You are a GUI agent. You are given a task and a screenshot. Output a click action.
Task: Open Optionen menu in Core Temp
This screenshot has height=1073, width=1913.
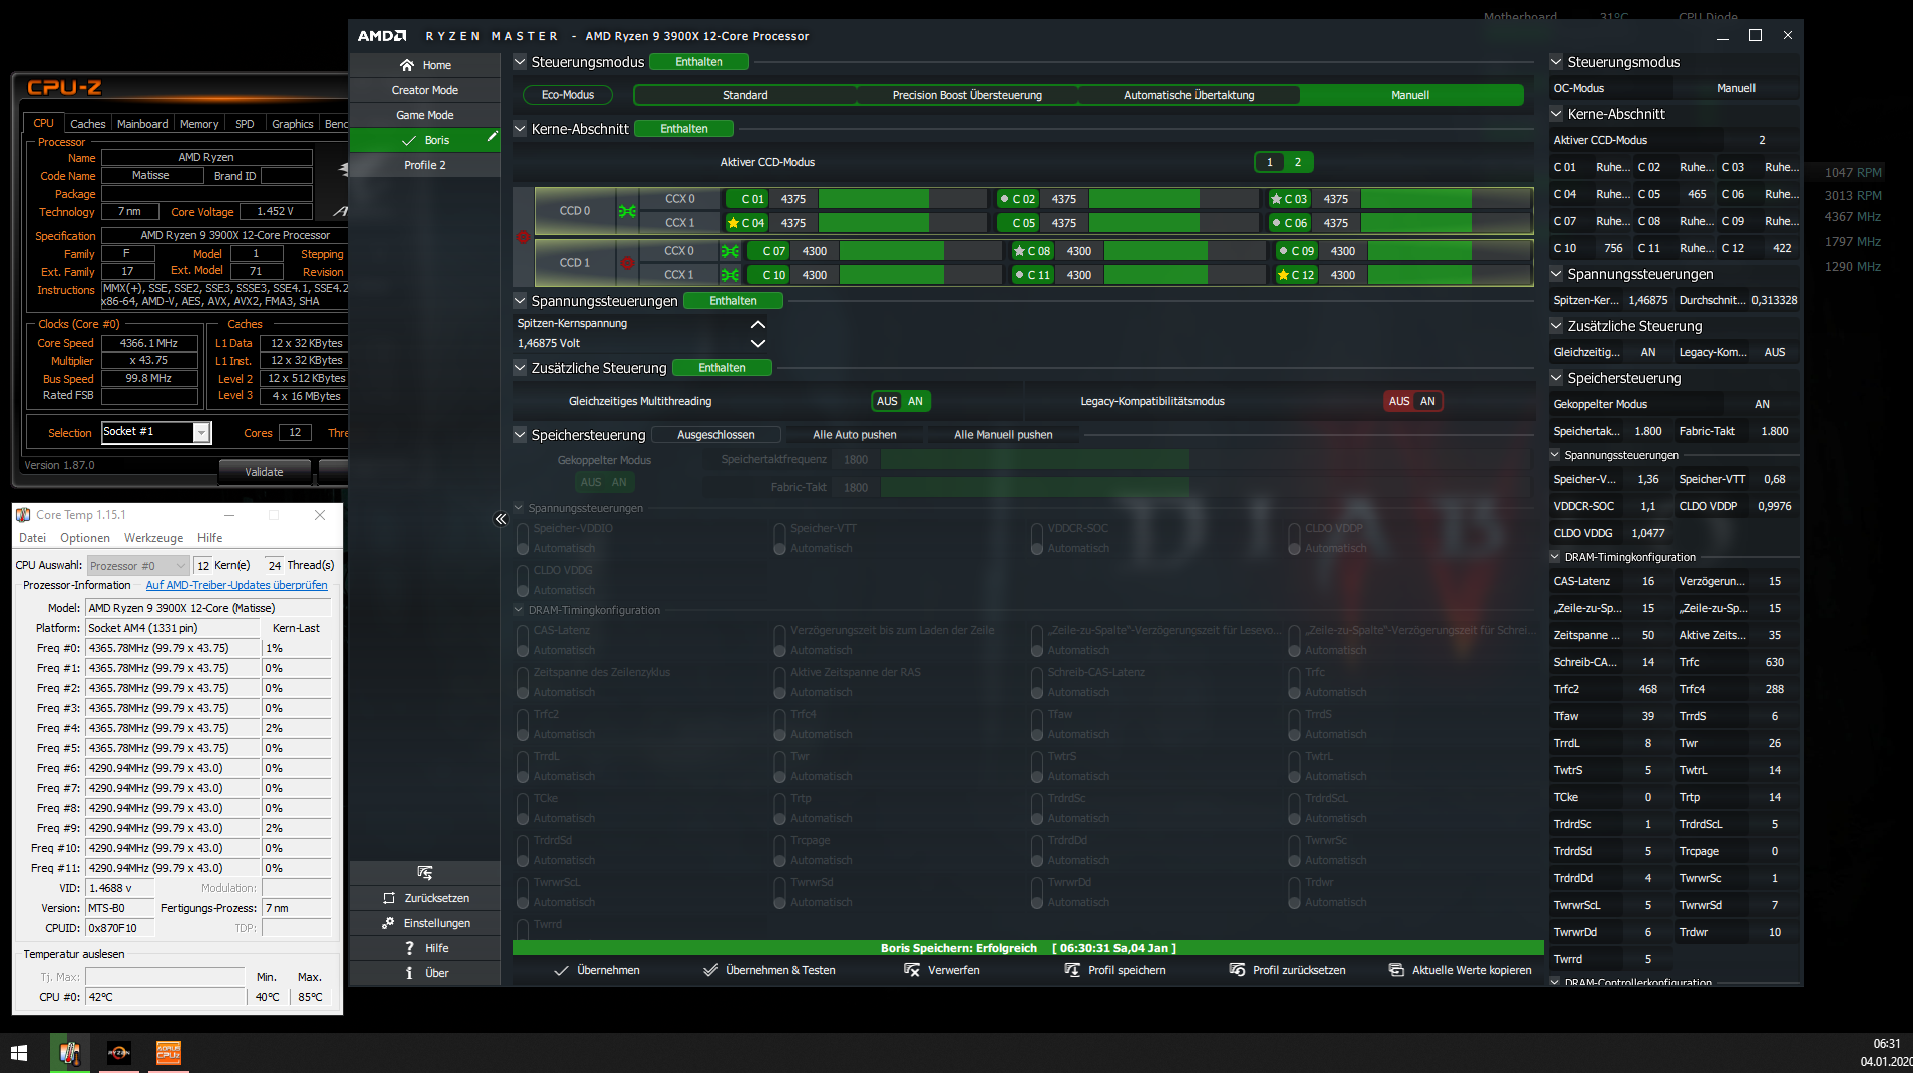(x=85, y=538)
